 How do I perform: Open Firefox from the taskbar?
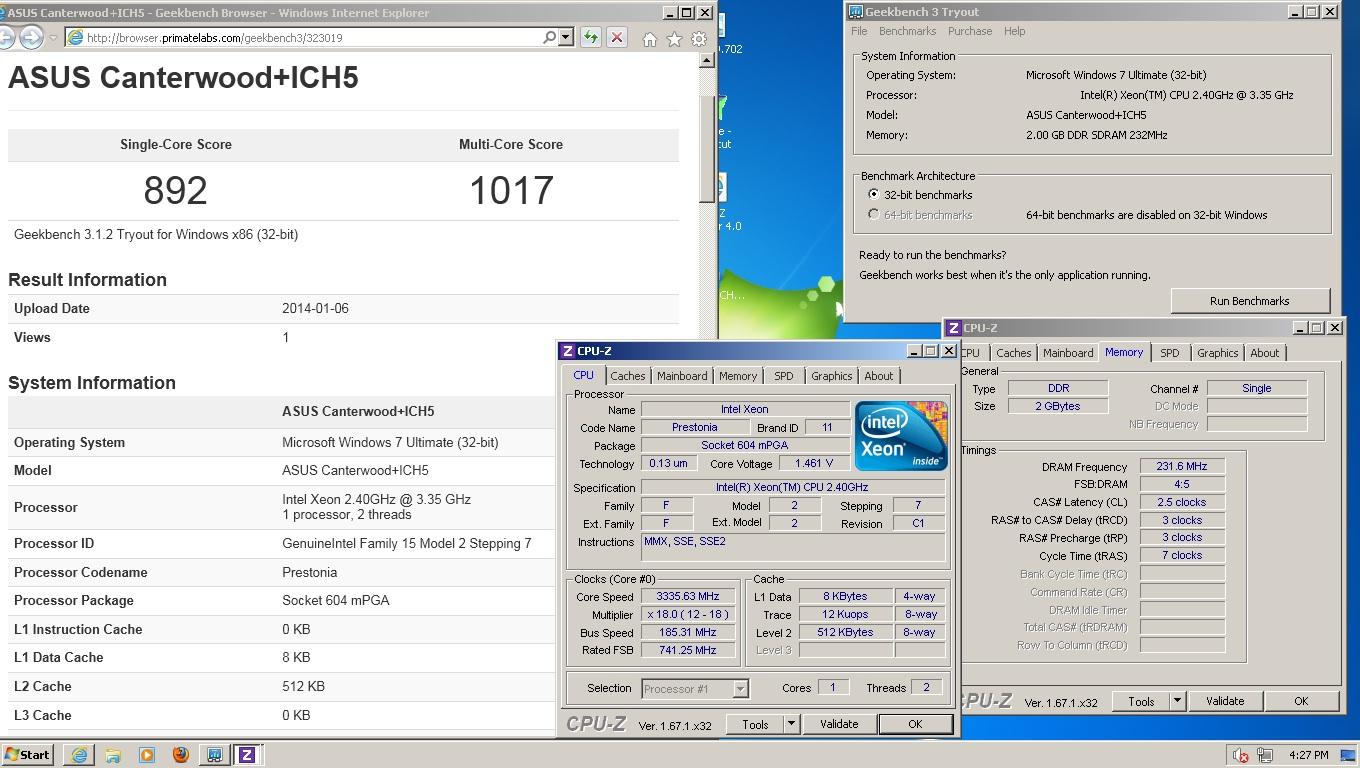point(180,755)
